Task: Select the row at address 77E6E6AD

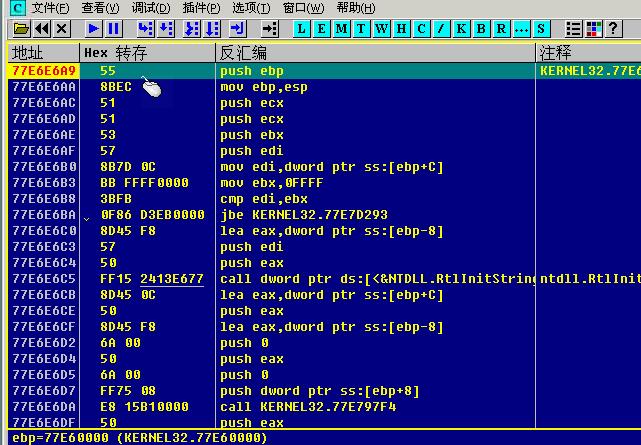Action: click(x=325, y=119)
